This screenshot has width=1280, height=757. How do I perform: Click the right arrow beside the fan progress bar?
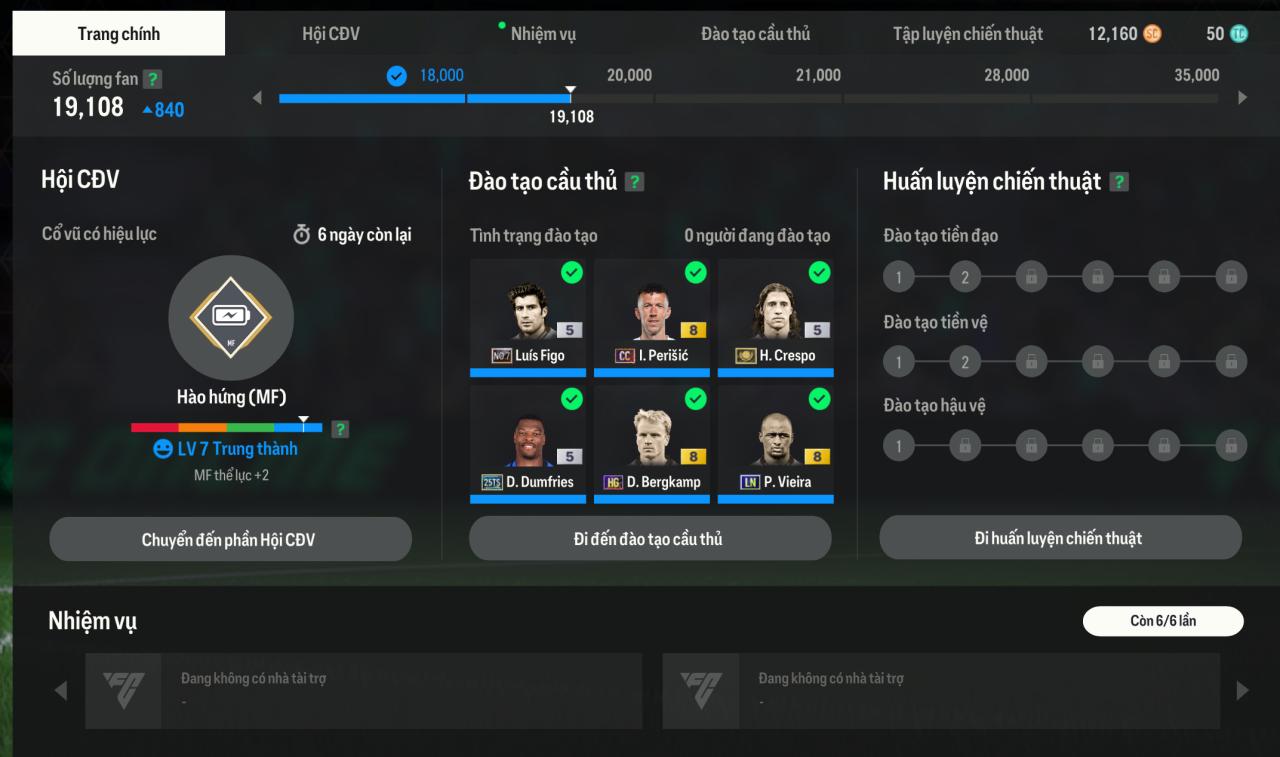click(1242, 98)
